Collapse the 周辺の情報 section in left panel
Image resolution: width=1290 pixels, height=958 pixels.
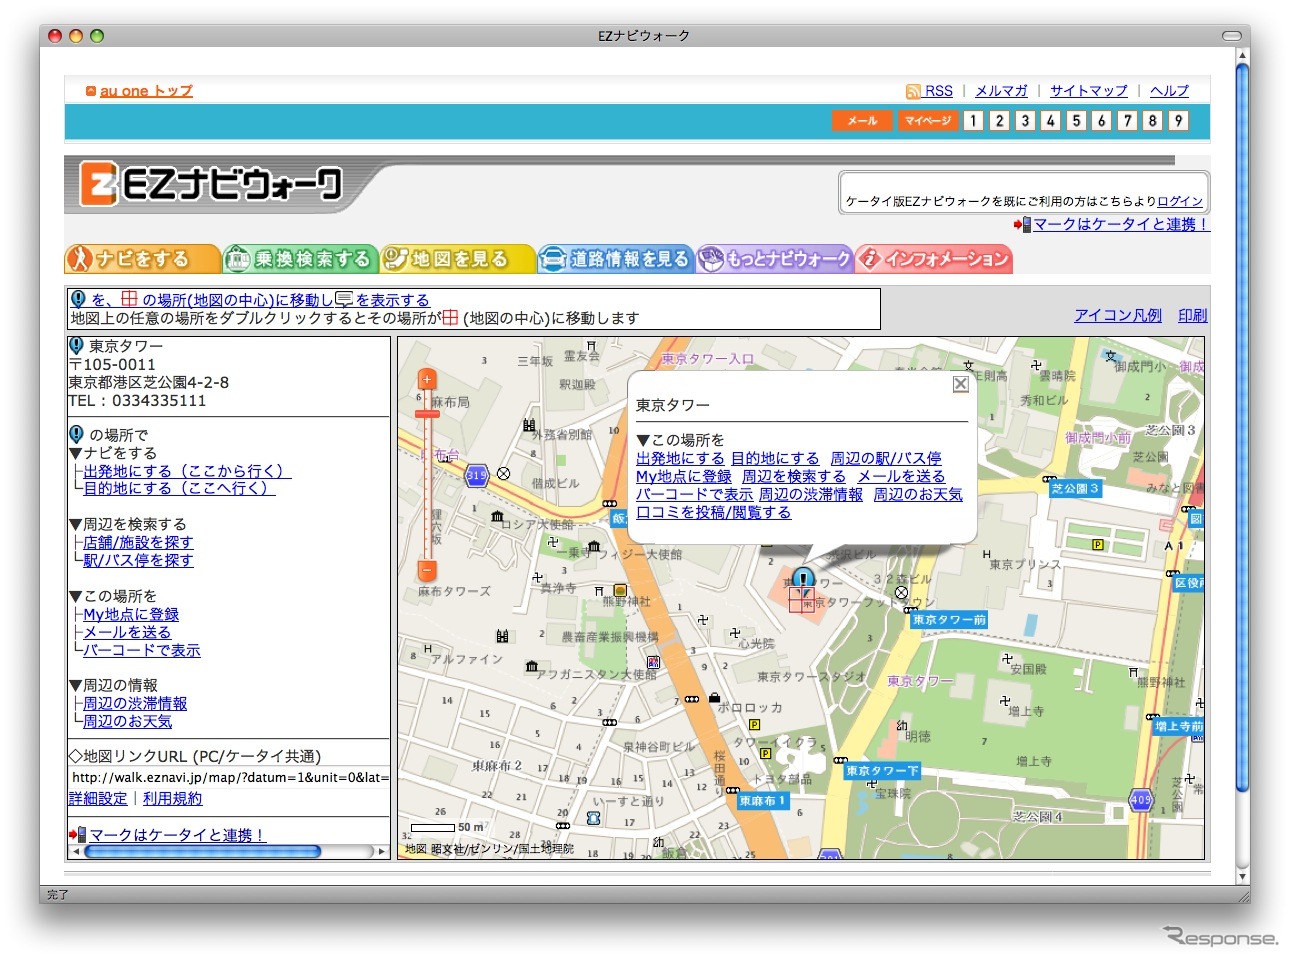point(76,685)
